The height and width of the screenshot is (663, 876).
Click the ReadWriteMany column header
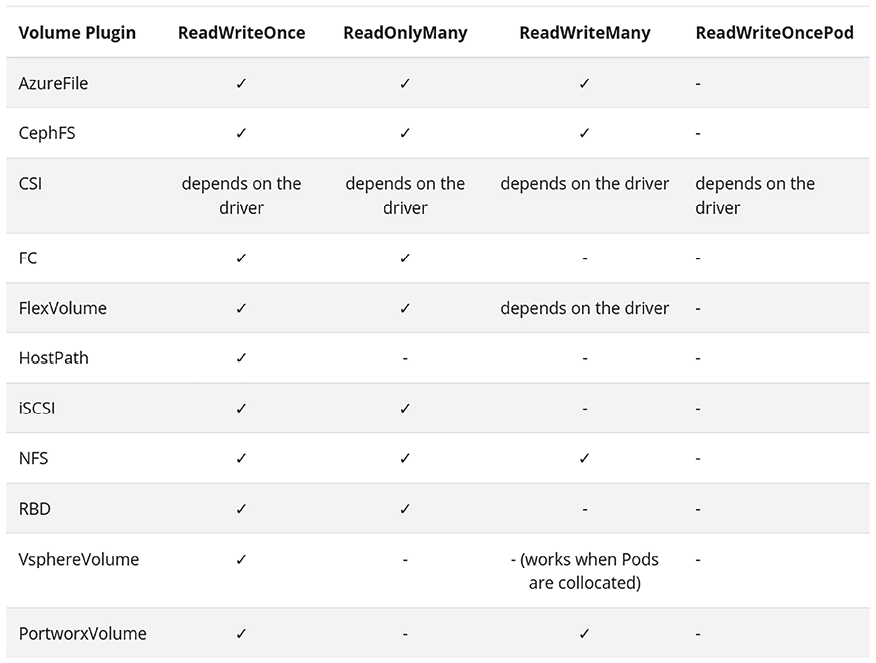pyautogui.click(x=585, y=33)
